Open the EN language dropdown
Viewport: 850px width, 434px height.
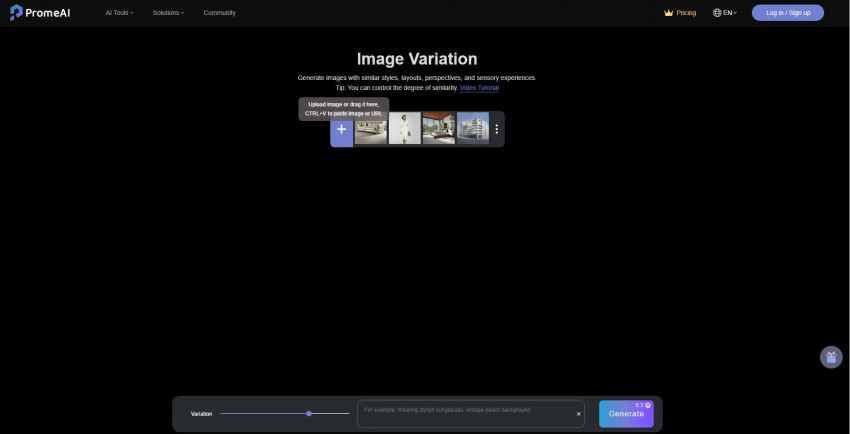point(730,13)
